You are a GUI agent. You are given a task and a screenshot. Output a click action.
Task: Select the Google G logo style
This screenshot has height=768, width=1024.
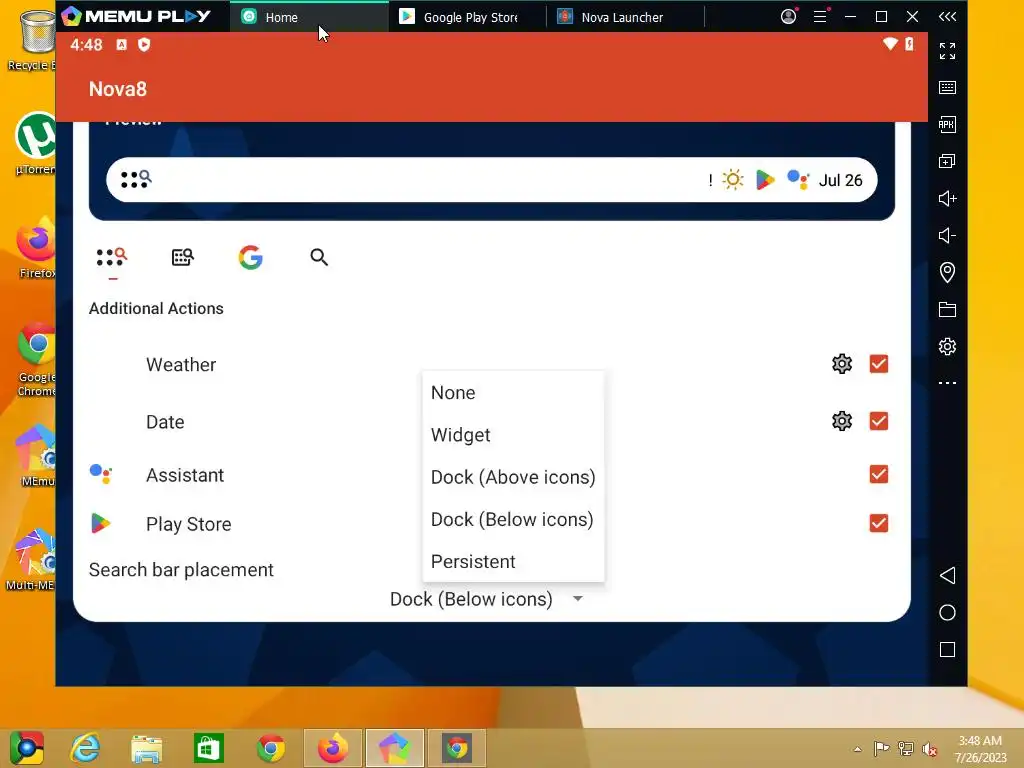tap(251, 257)
